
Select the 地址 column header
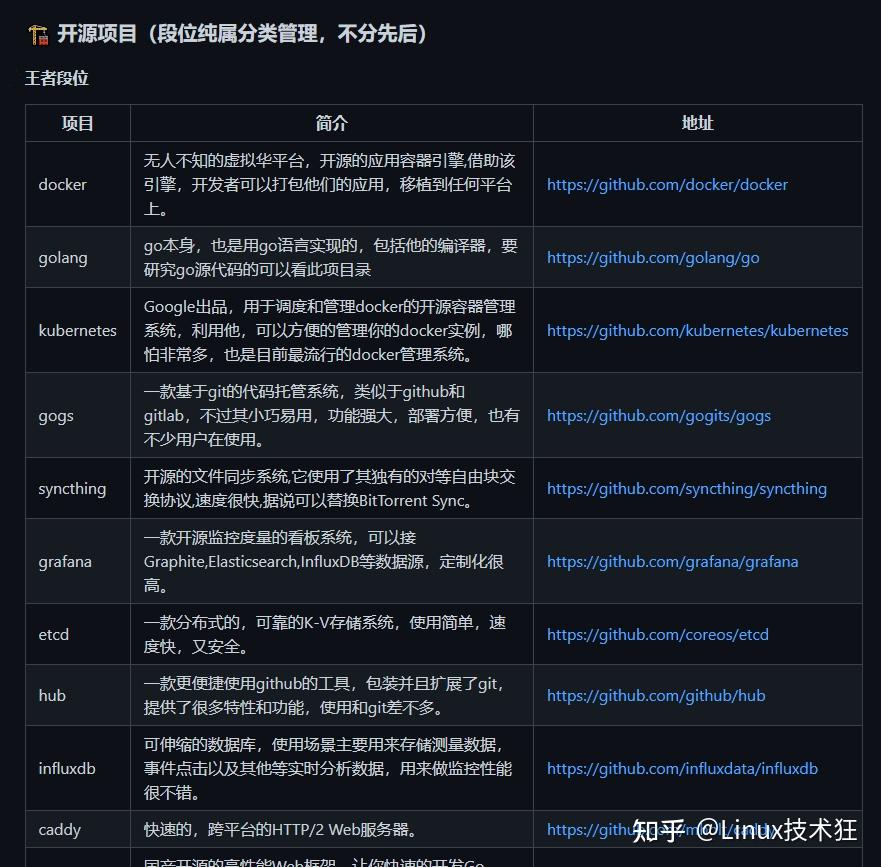(697, 123)
